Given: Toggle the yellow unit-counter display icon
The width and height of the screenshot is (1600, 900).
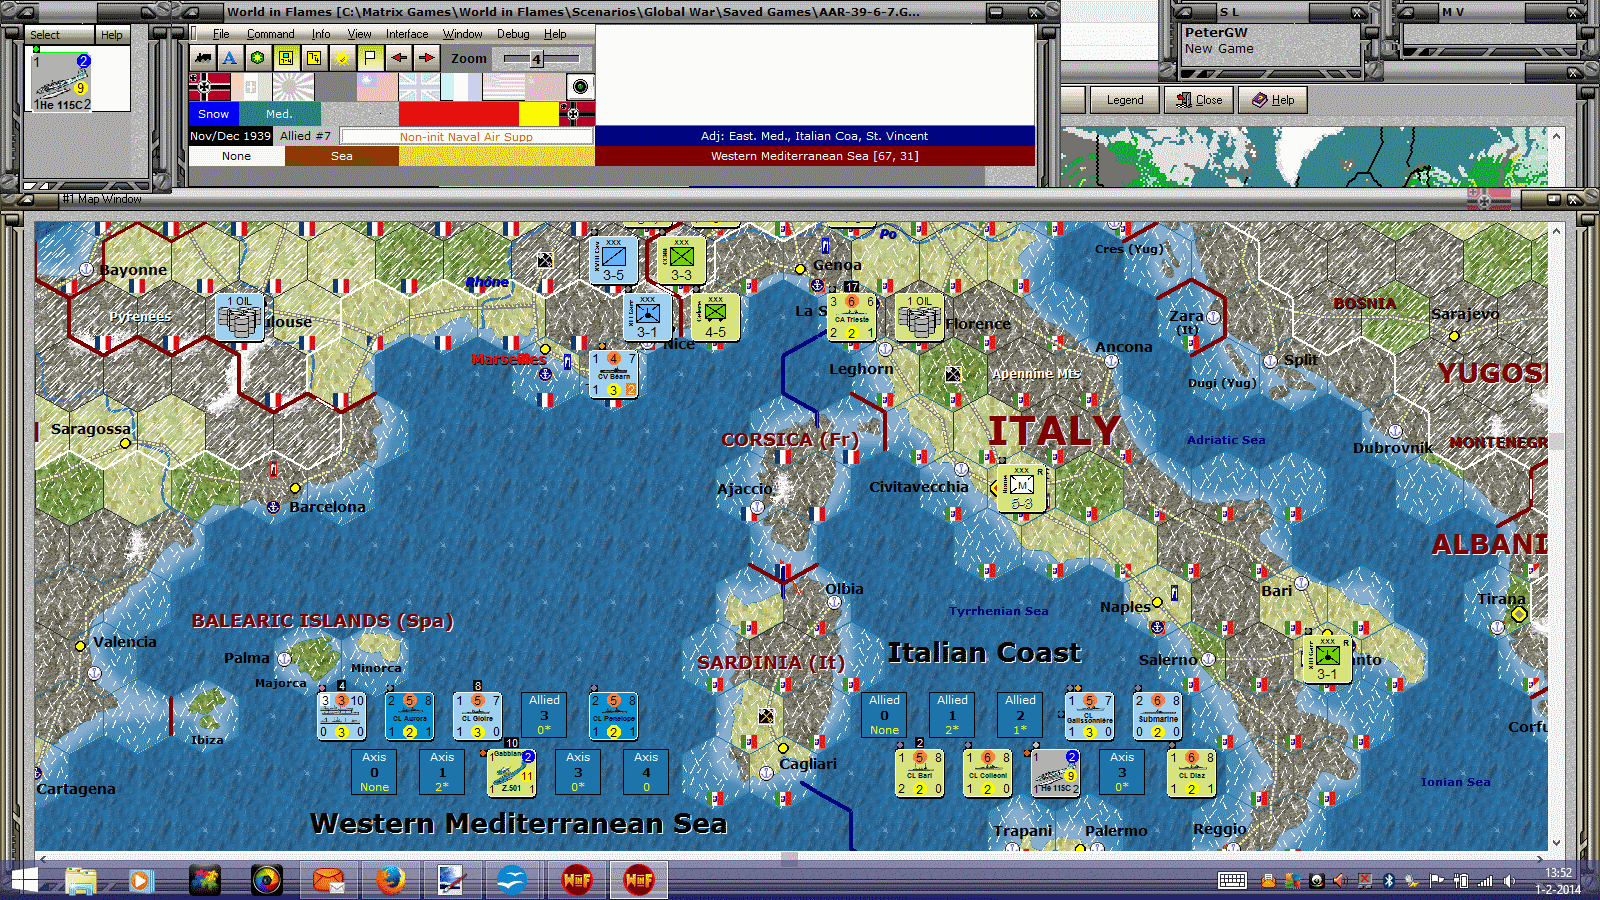Looking at the screenshot, I should click(x=286, y=58).
